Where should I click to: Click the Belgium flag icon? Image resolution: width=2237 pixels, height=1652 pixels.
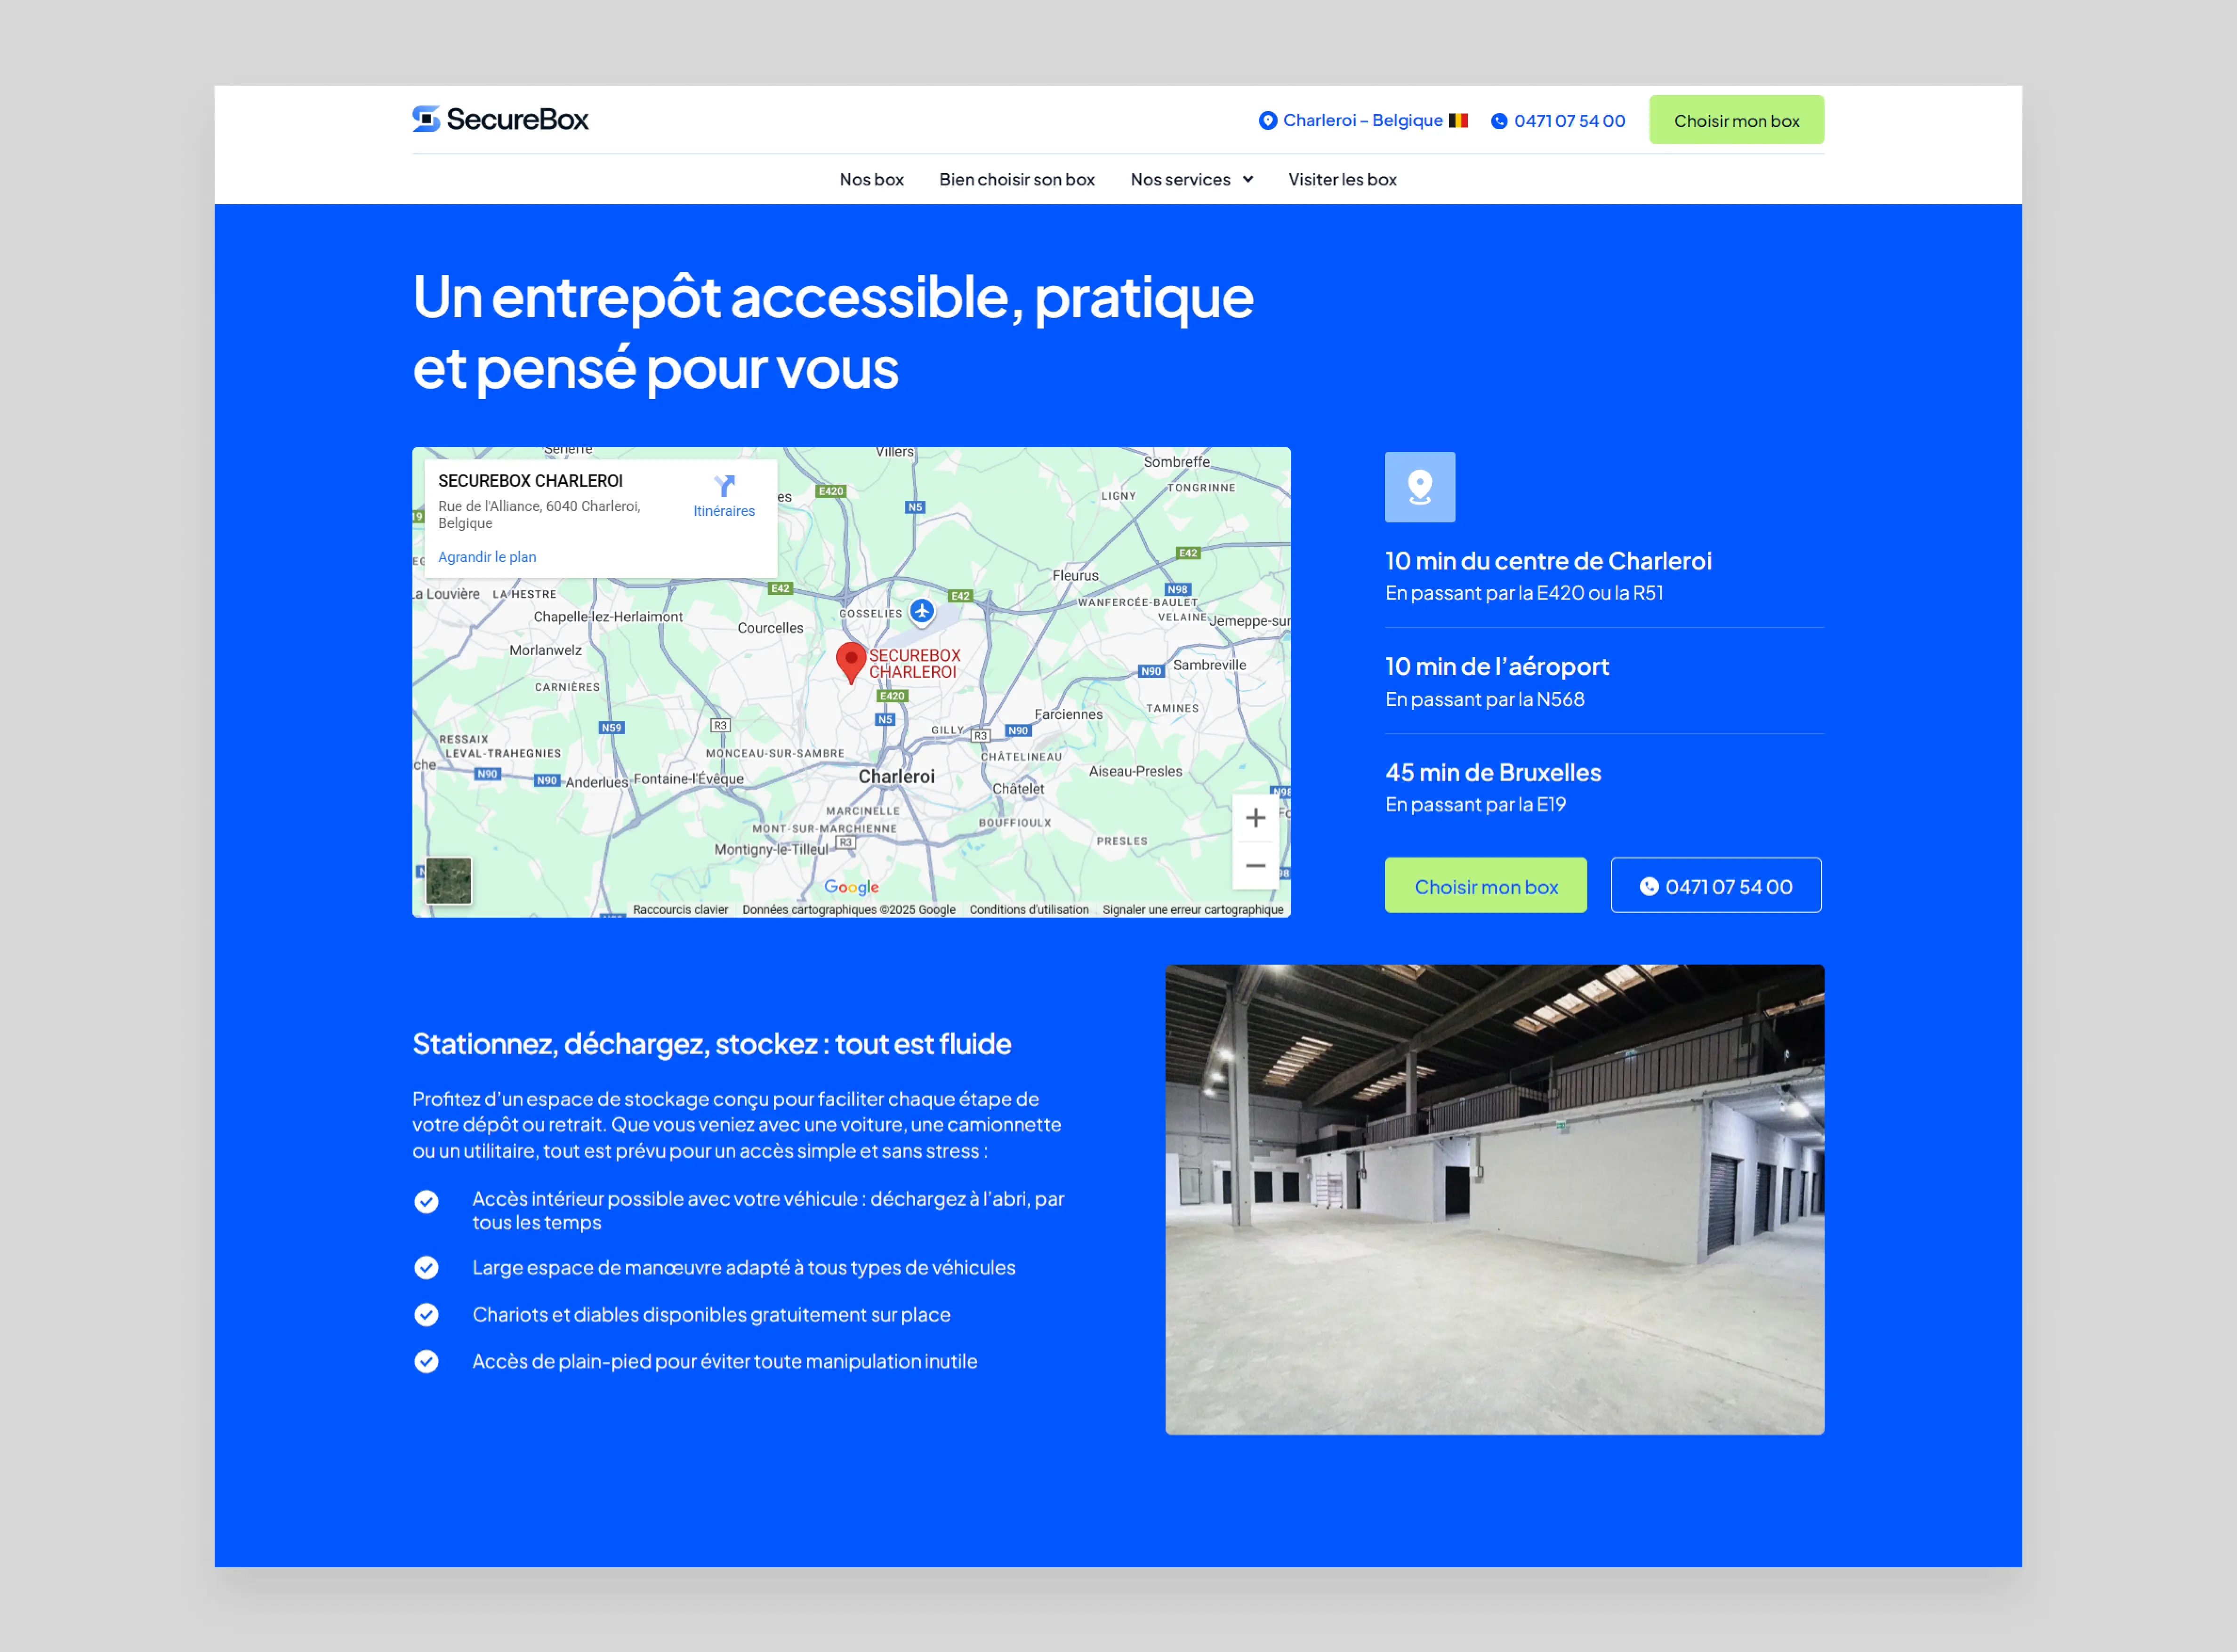click(x=1458, y=121)
